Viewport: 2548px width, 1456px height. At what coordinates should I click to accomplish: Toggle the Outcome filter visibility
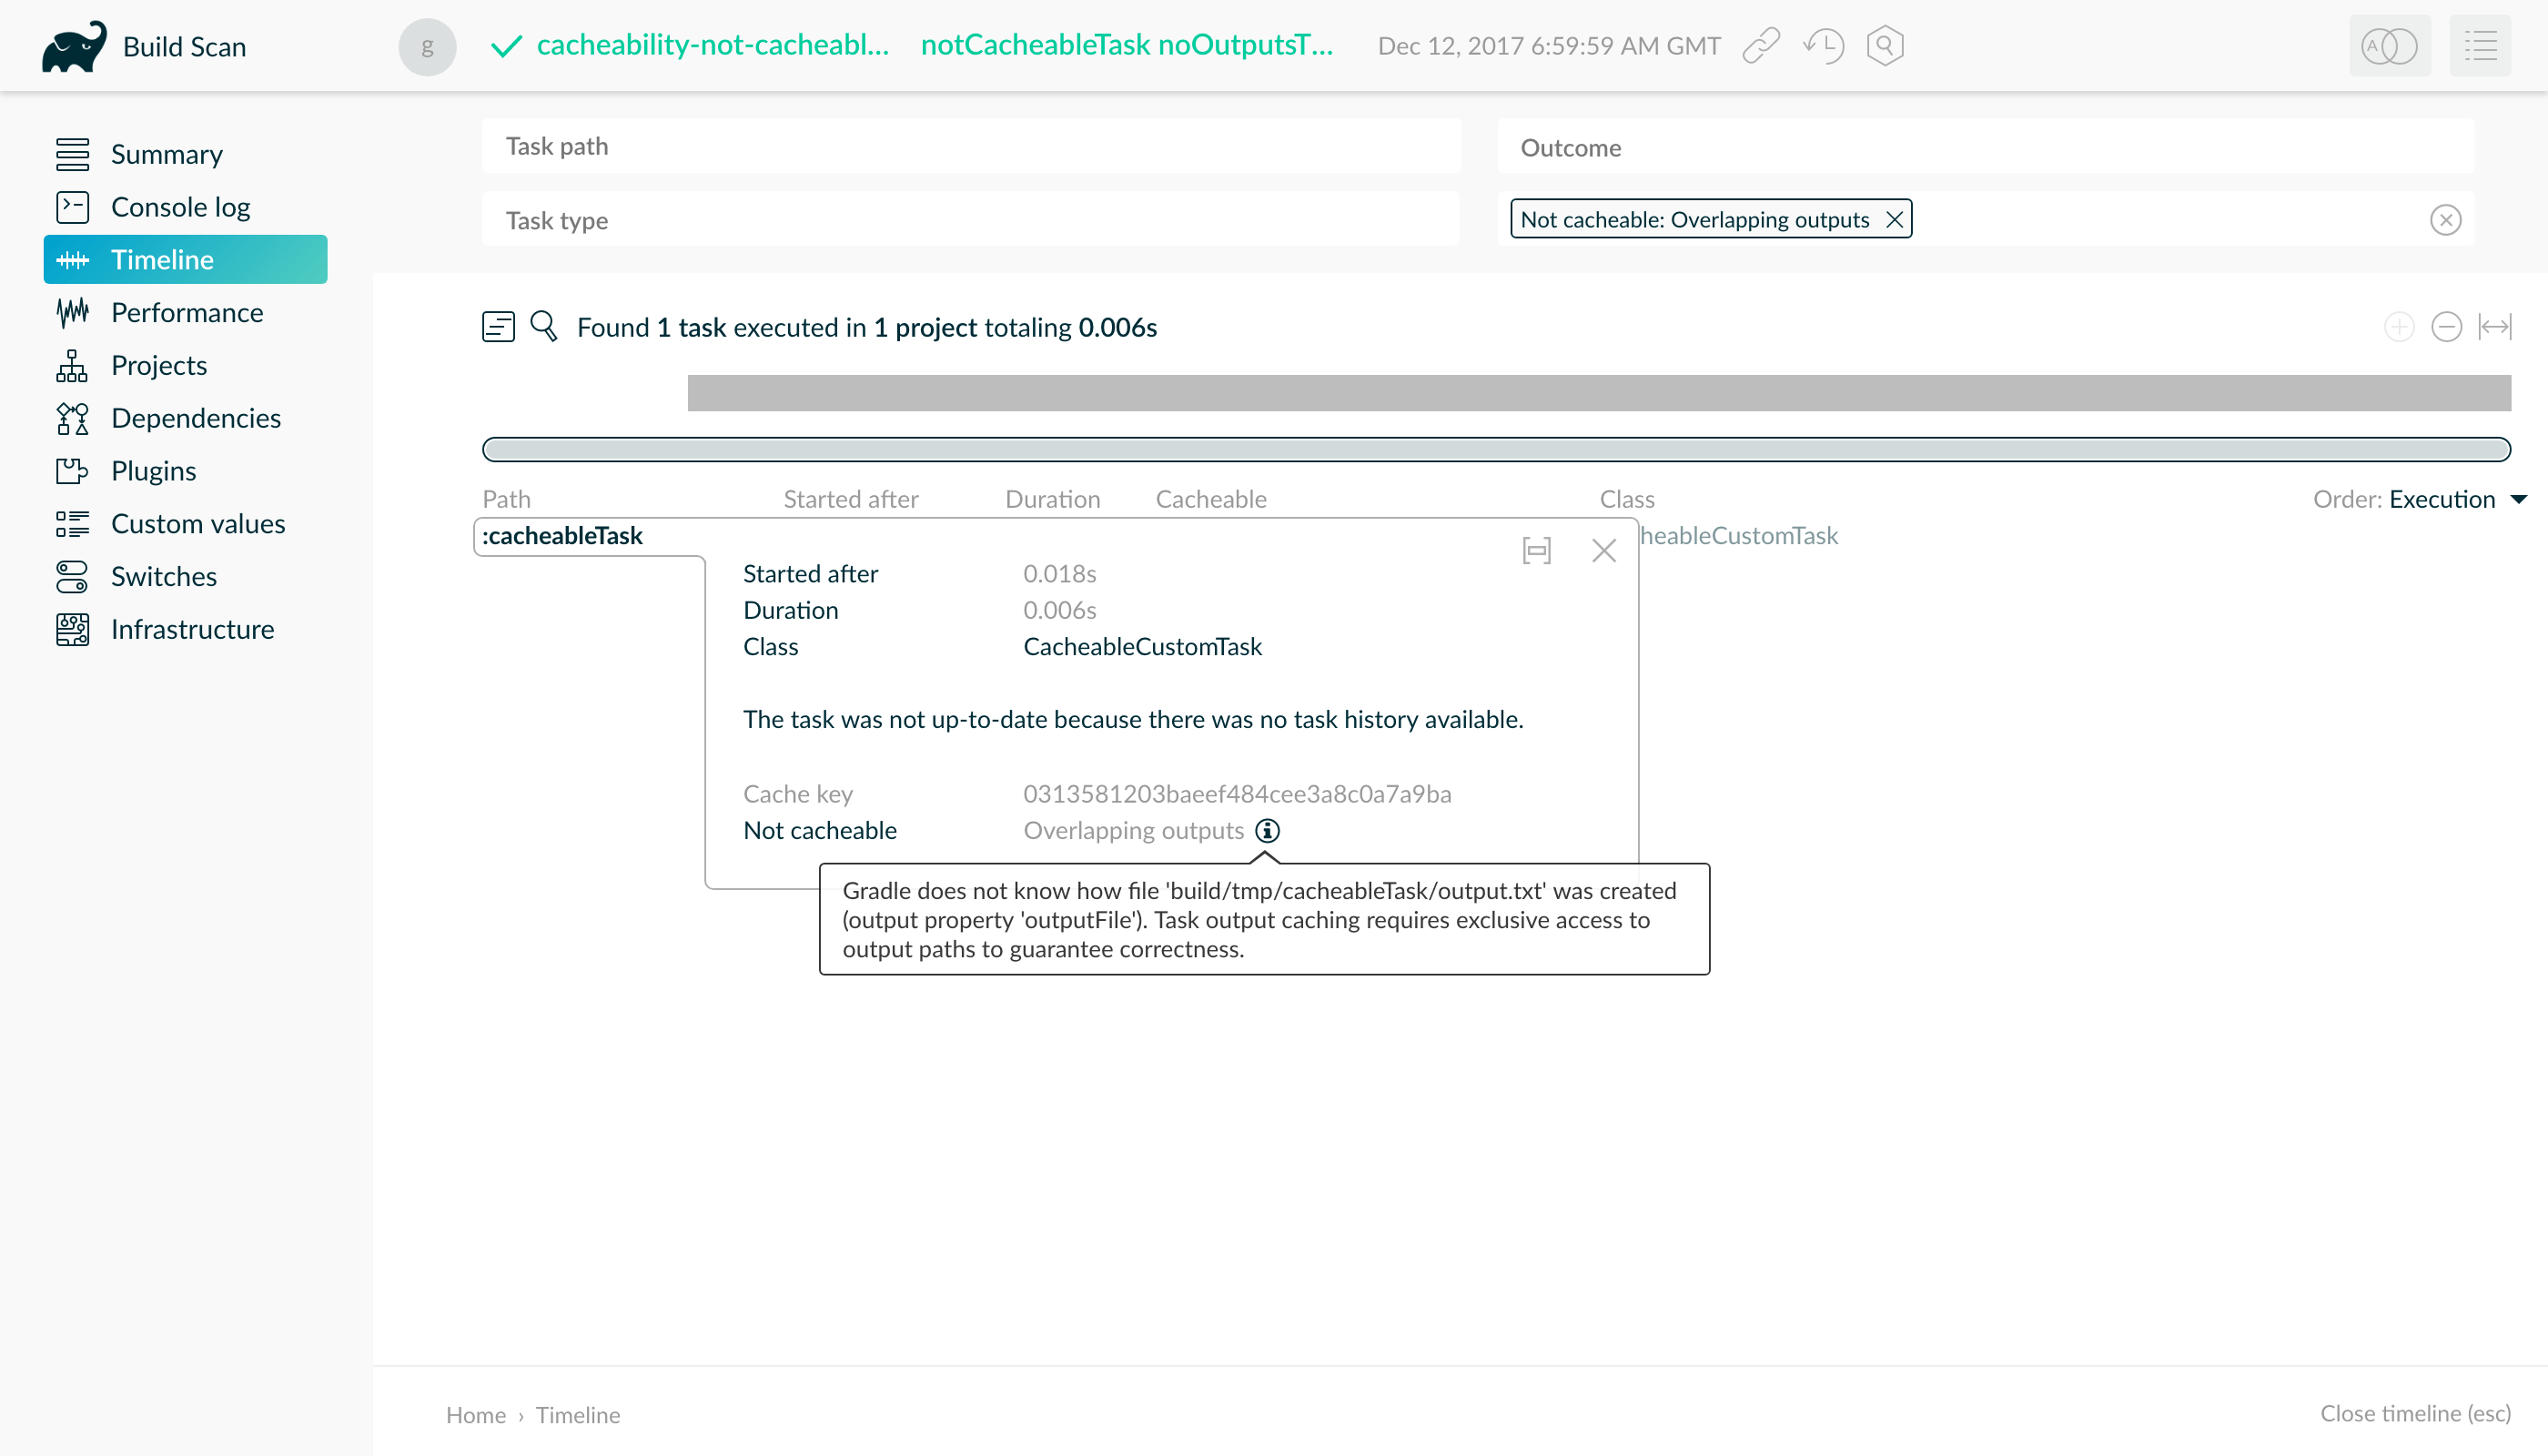click(x=2446, y=218)
